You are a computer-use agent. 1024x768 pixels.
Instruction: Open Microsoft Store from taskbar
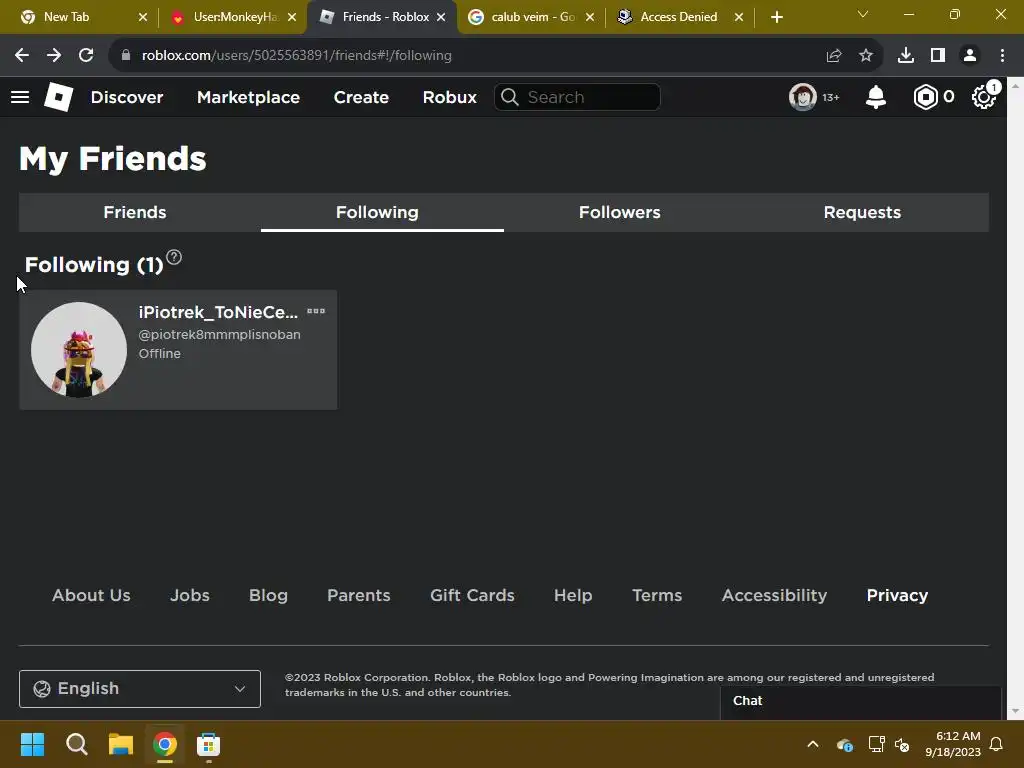208,744
